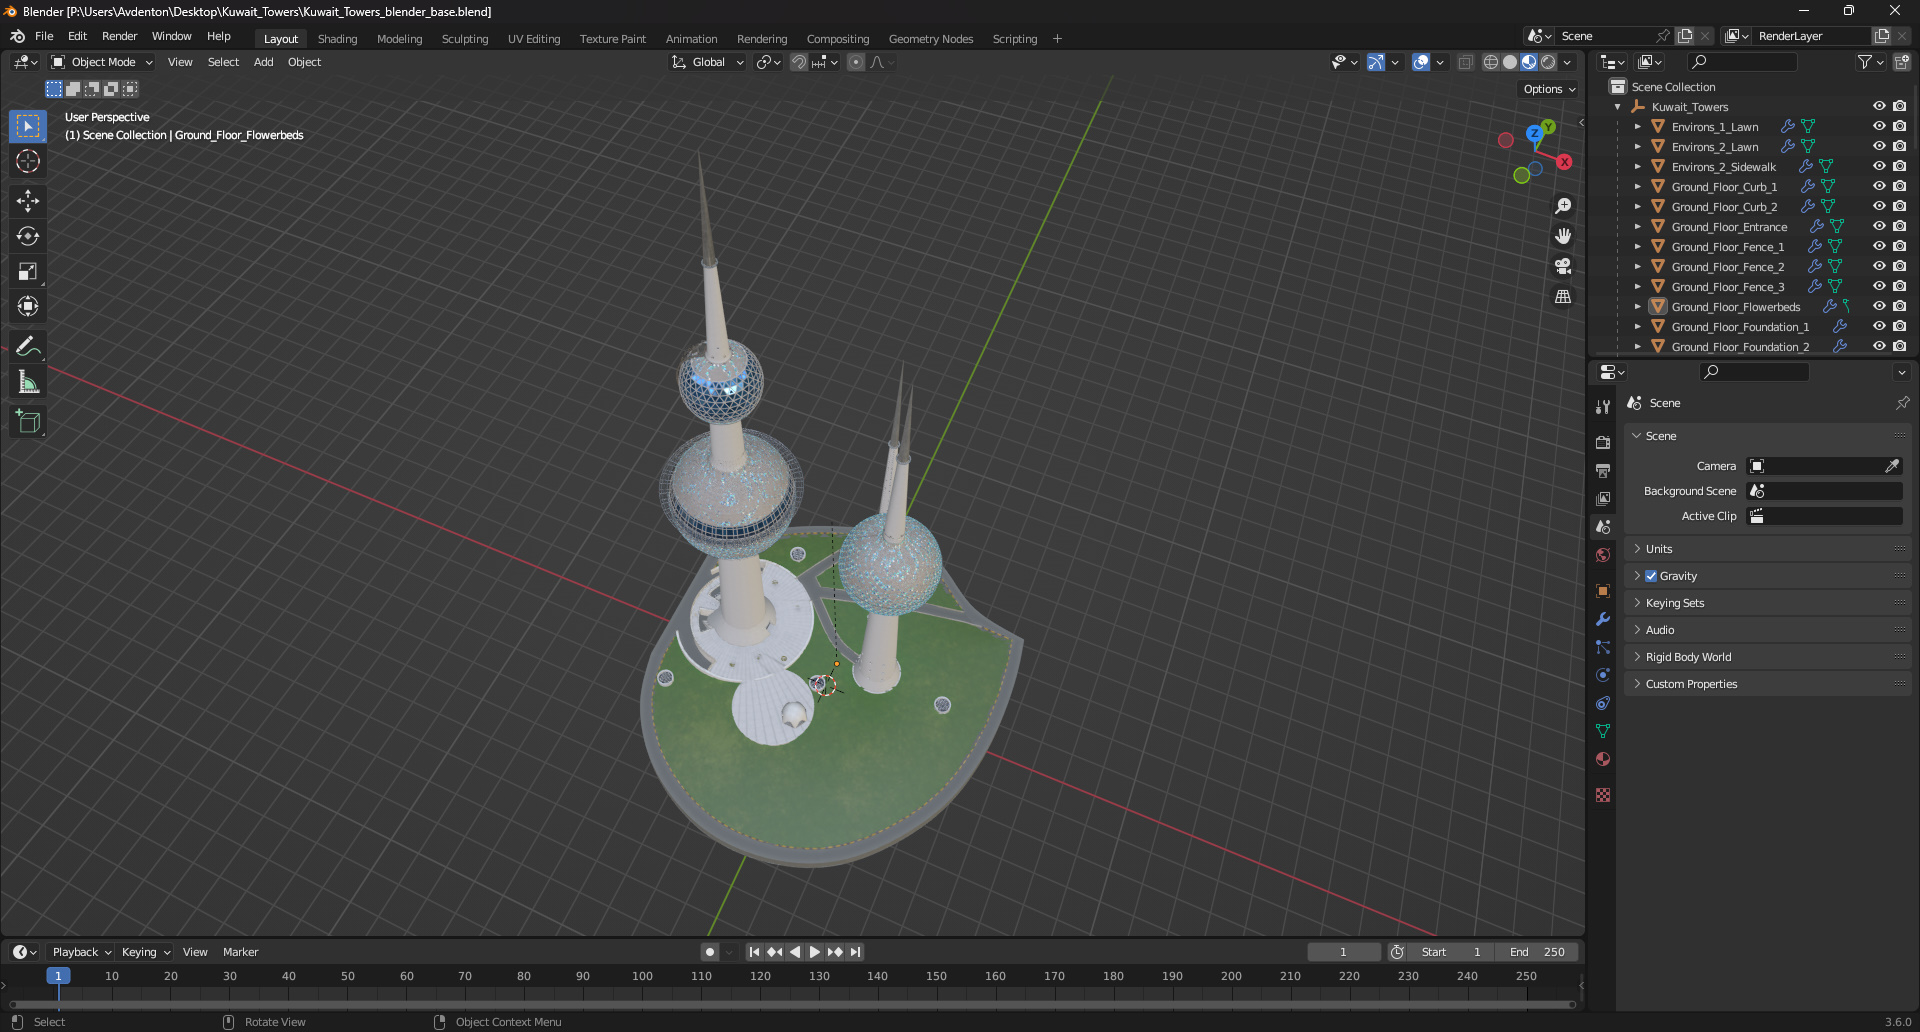The height and width of the screenshot is (1032, 1920).
Task: Jump to the end frame
Action: tap(855, 952)
